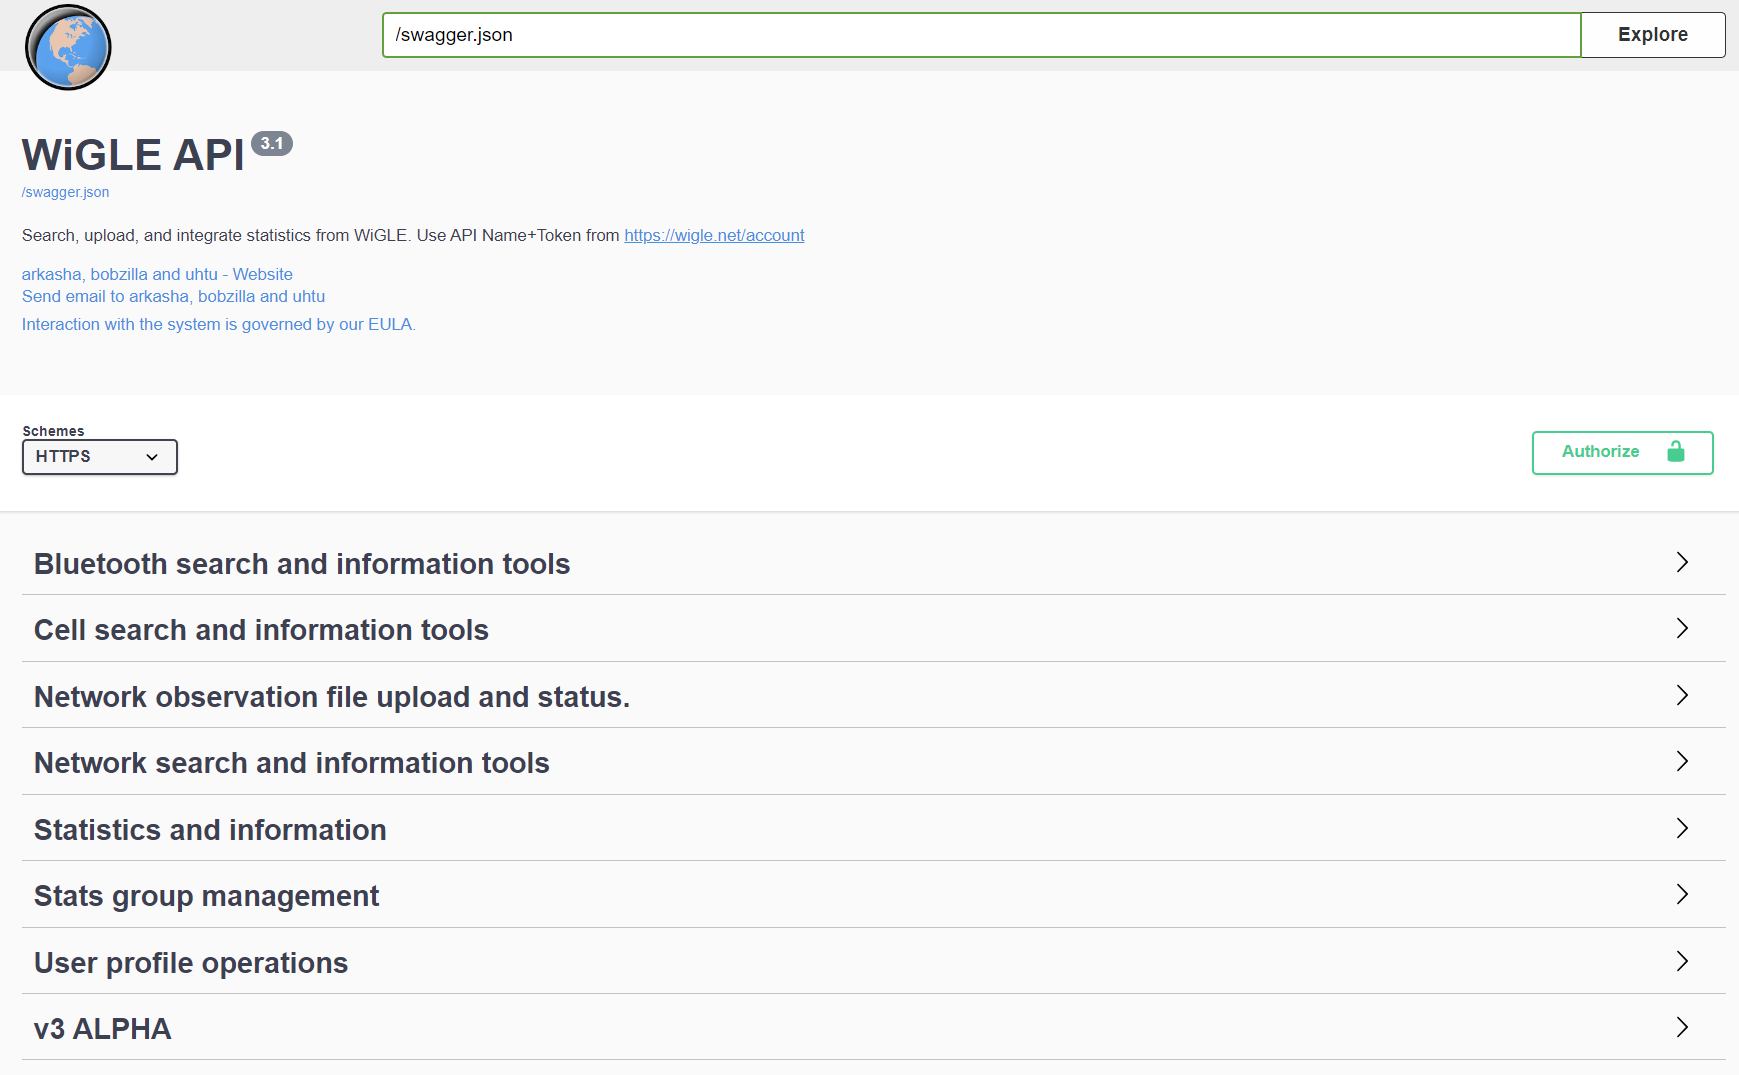Open Statistics and information heading
This screenshot has height=1075, width=1739.
click(210, 830)
